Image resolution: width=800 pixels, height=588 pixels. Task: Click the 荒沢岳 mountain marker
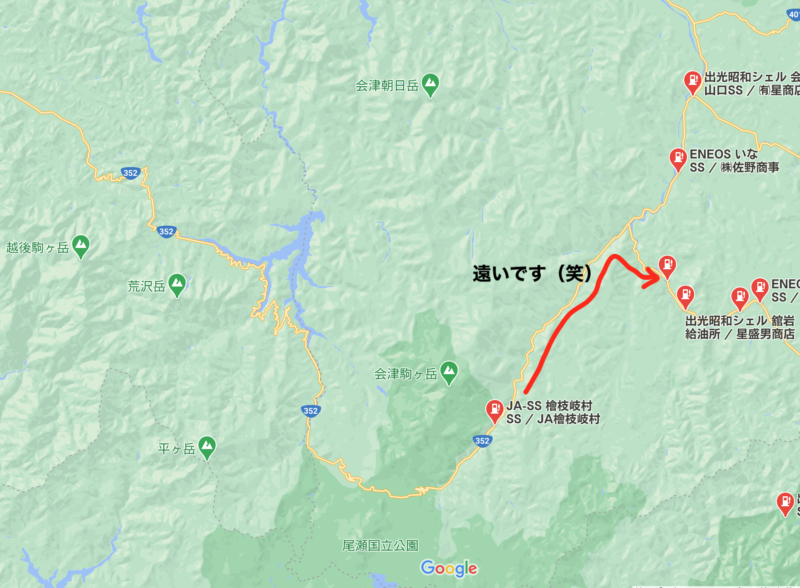pos(177,285)
